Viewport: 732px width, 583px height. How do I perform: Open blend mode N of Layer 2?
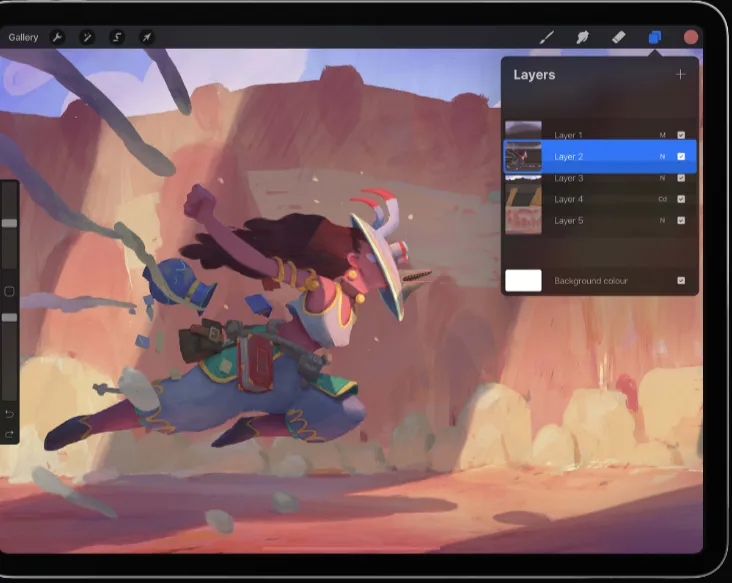pos(662,156)
